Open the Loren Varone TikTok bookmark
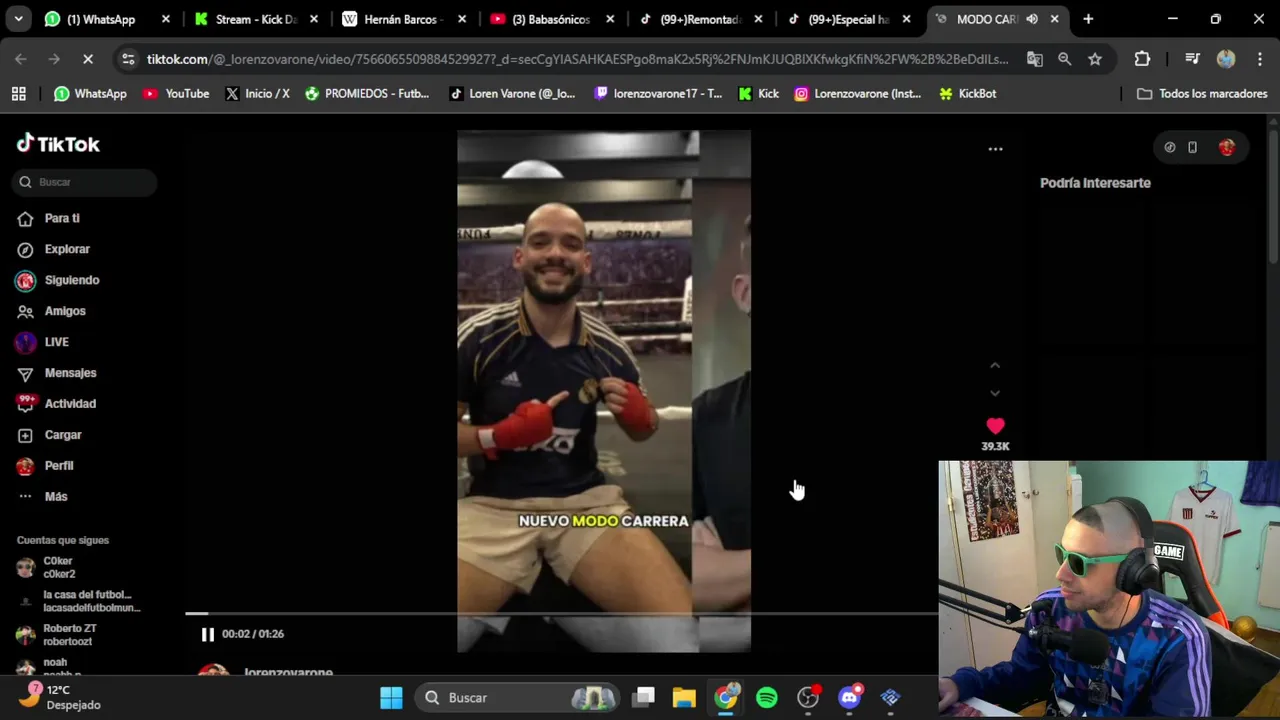 pos(512,94)
